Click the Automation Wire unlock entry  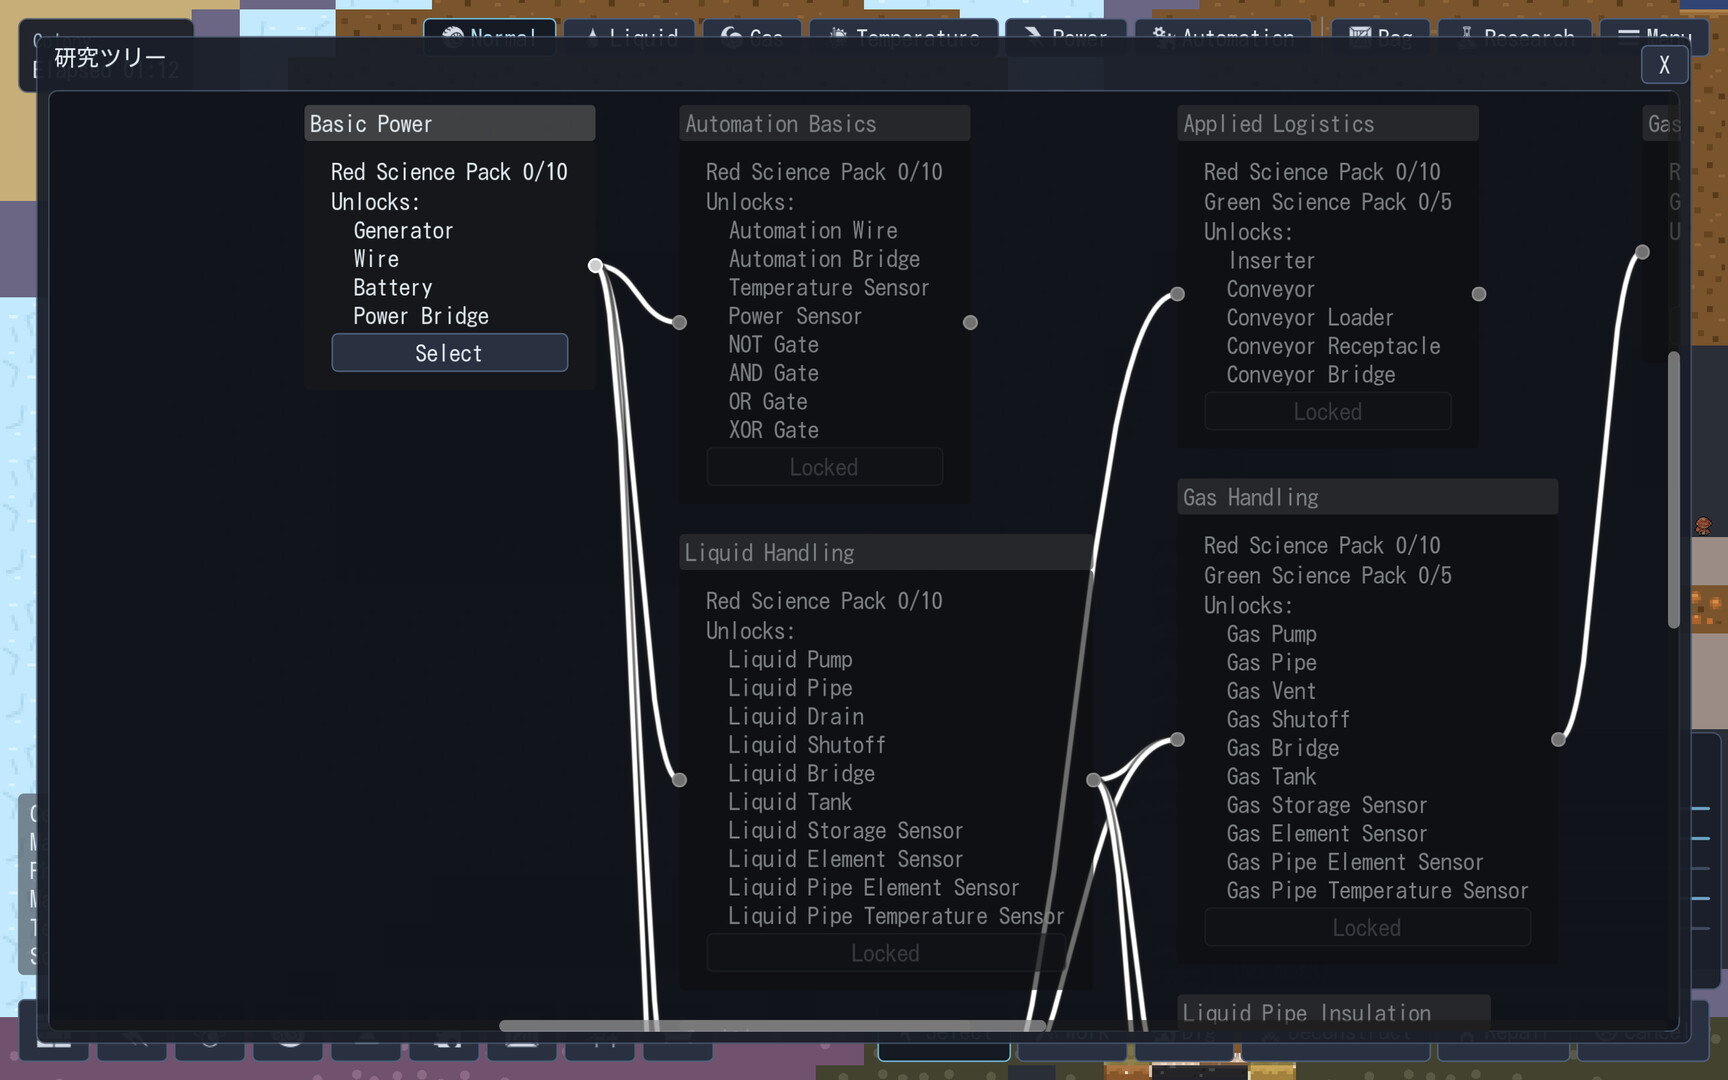tap(813, 231)
